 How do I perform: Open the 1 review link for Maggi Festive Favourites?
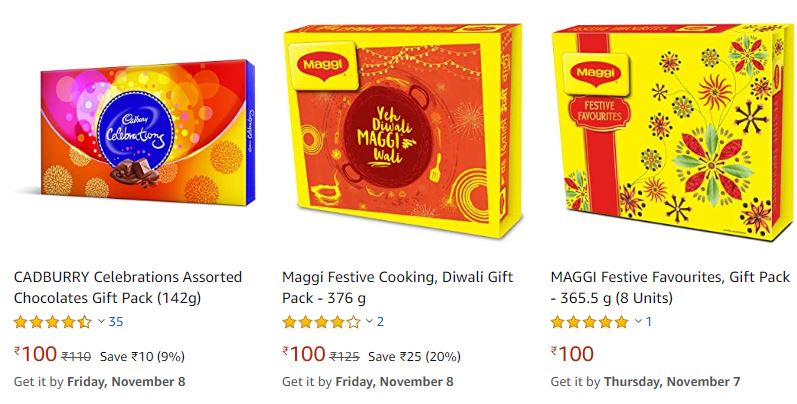[x=649, y=322]
